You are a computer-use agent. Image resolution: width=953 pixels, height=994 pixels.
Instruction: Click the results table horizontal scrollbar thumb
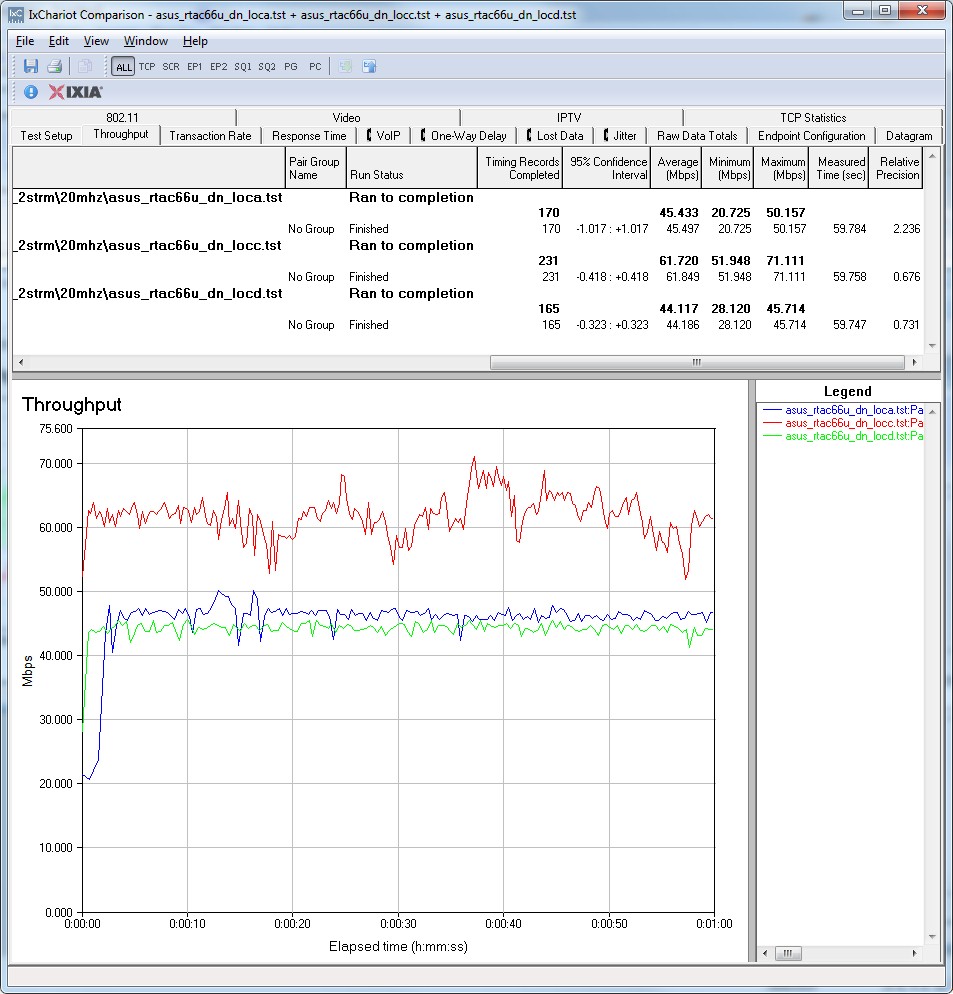point(697,362)
